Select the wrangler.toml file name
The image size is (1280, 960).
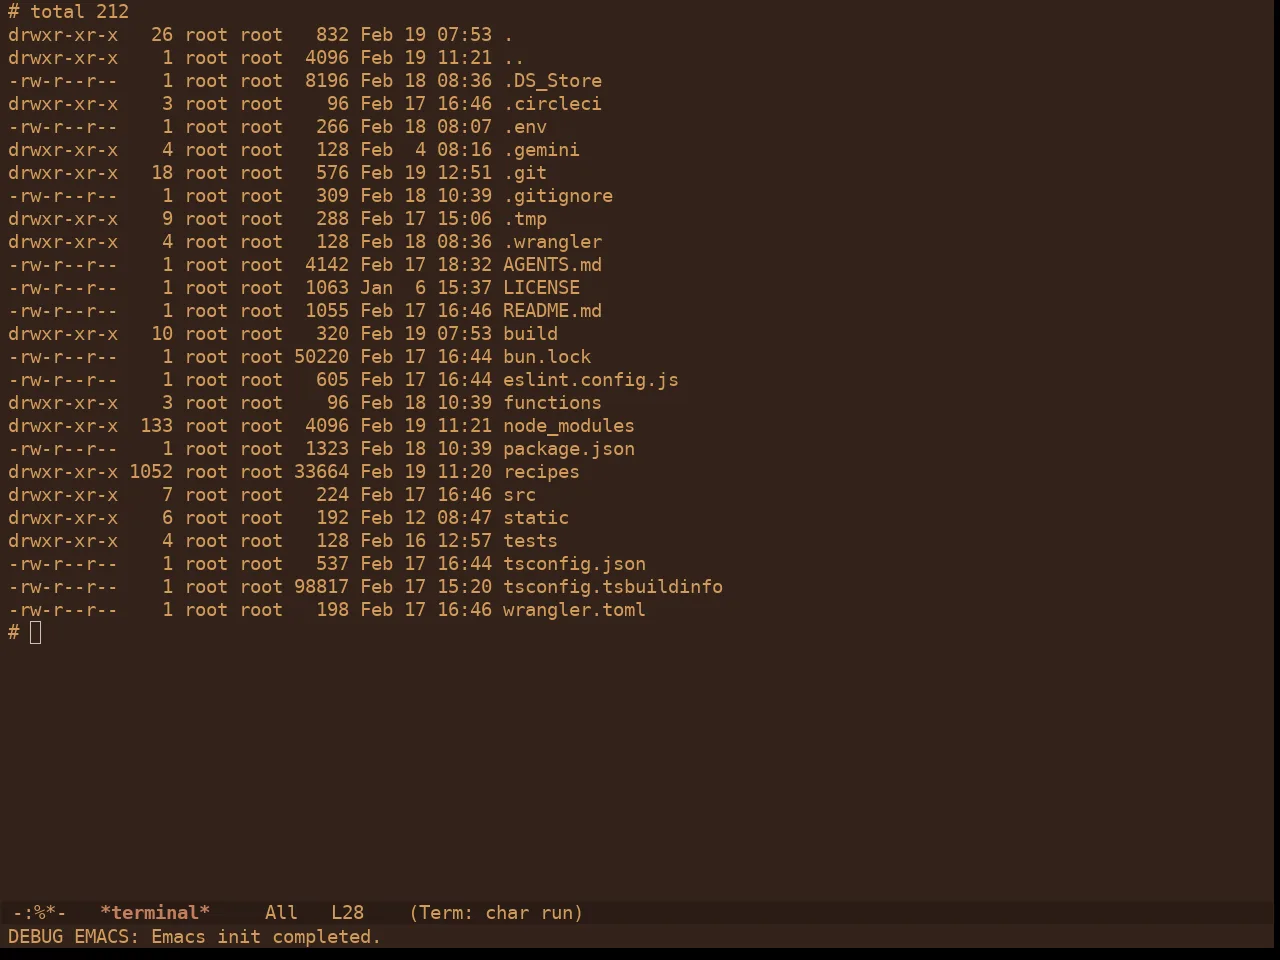[x=574, y=610]
